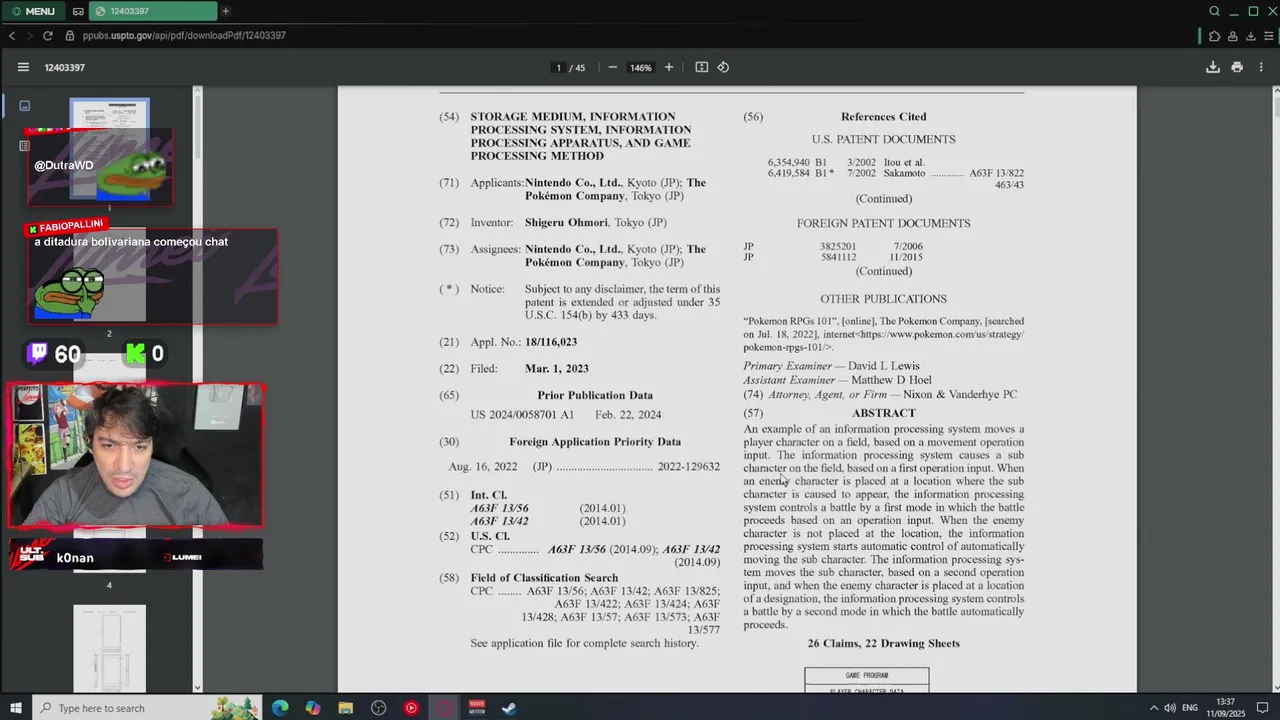This screenshot has height=720, width=1280.
Task: Click the k0nan streamer webcam overlay
Action: point(136,455)
